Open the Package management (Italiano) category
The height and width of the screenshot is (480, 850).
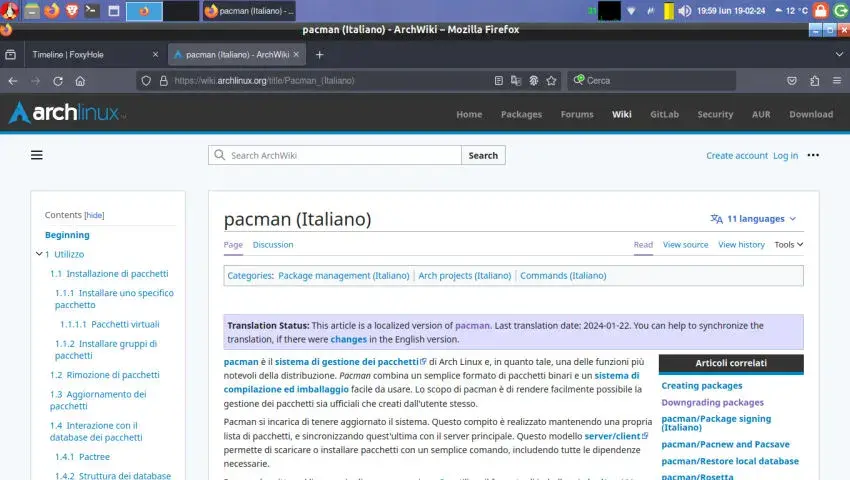pos(344,276)
